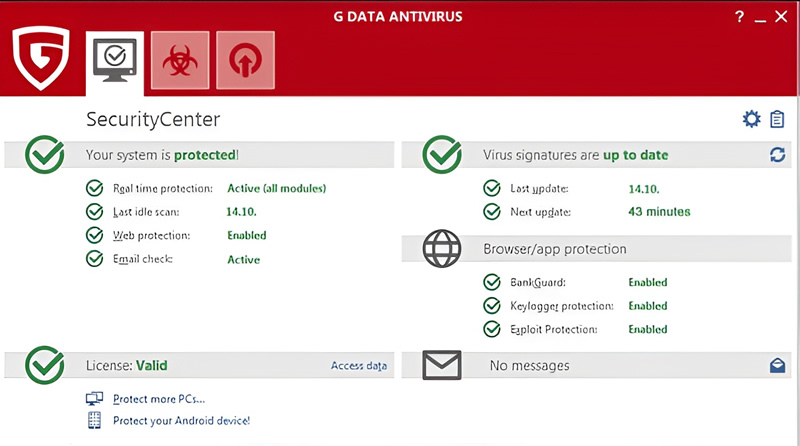Select the Last idle scan label
The width and height of the screenshot is (800, 446).
(x=146, y=212)
